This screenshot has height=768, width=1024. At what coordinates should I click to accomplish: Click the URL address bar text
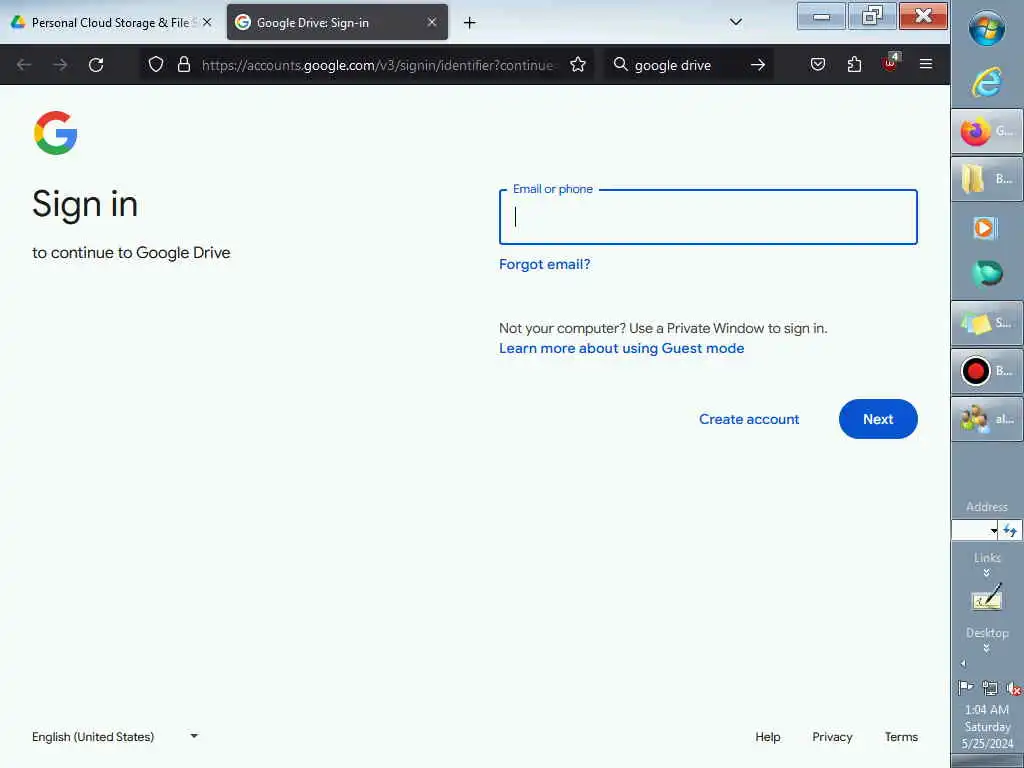point(379,65)
